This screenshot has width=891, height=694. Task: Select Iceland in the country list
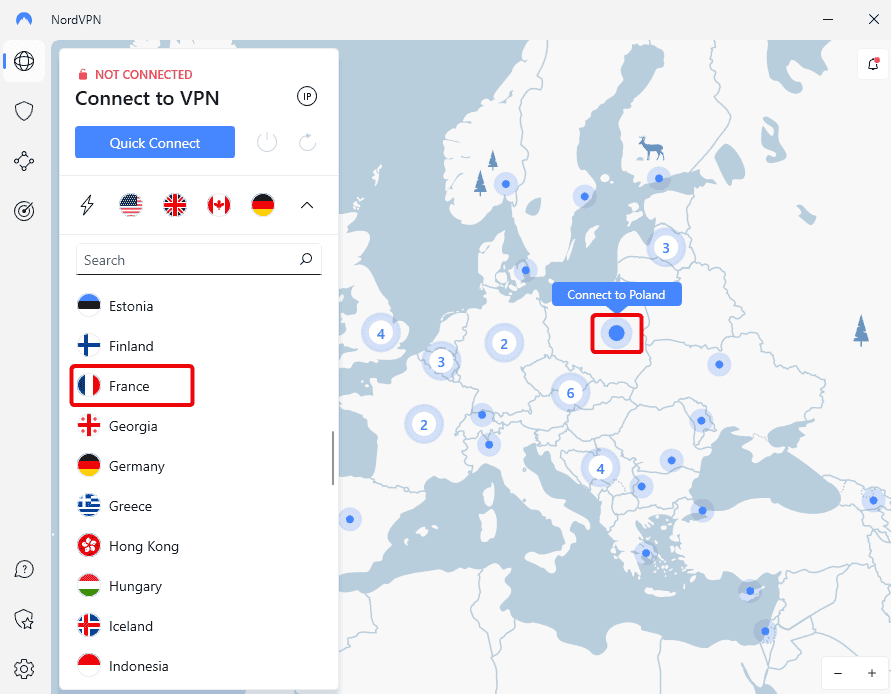198,626
